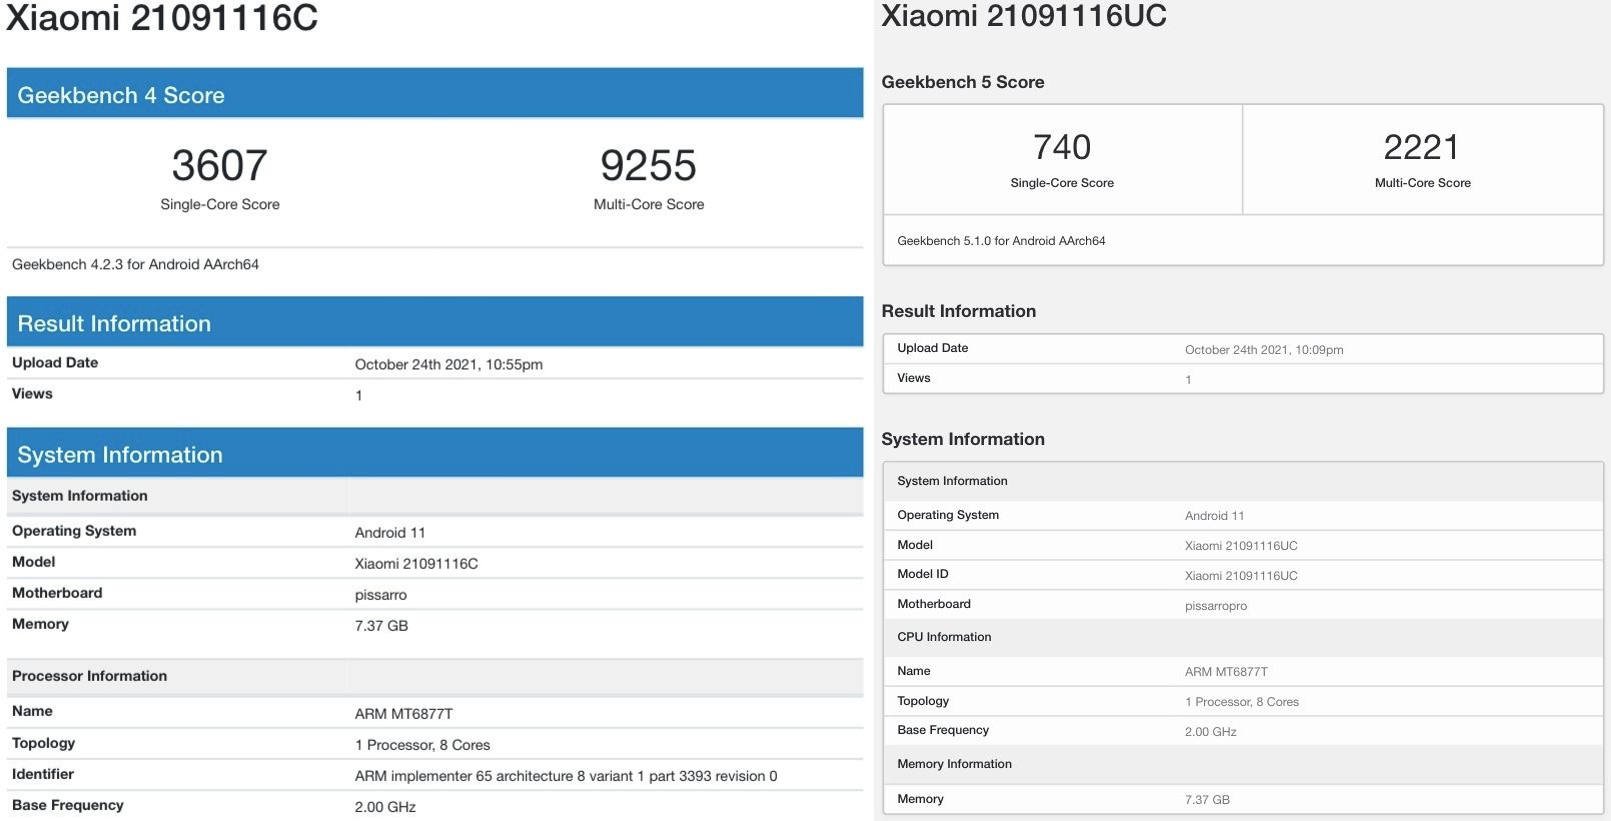Click the Xiaomi 21091116C page title
This screenshot has width=1611, height=821.
[162, 17]
